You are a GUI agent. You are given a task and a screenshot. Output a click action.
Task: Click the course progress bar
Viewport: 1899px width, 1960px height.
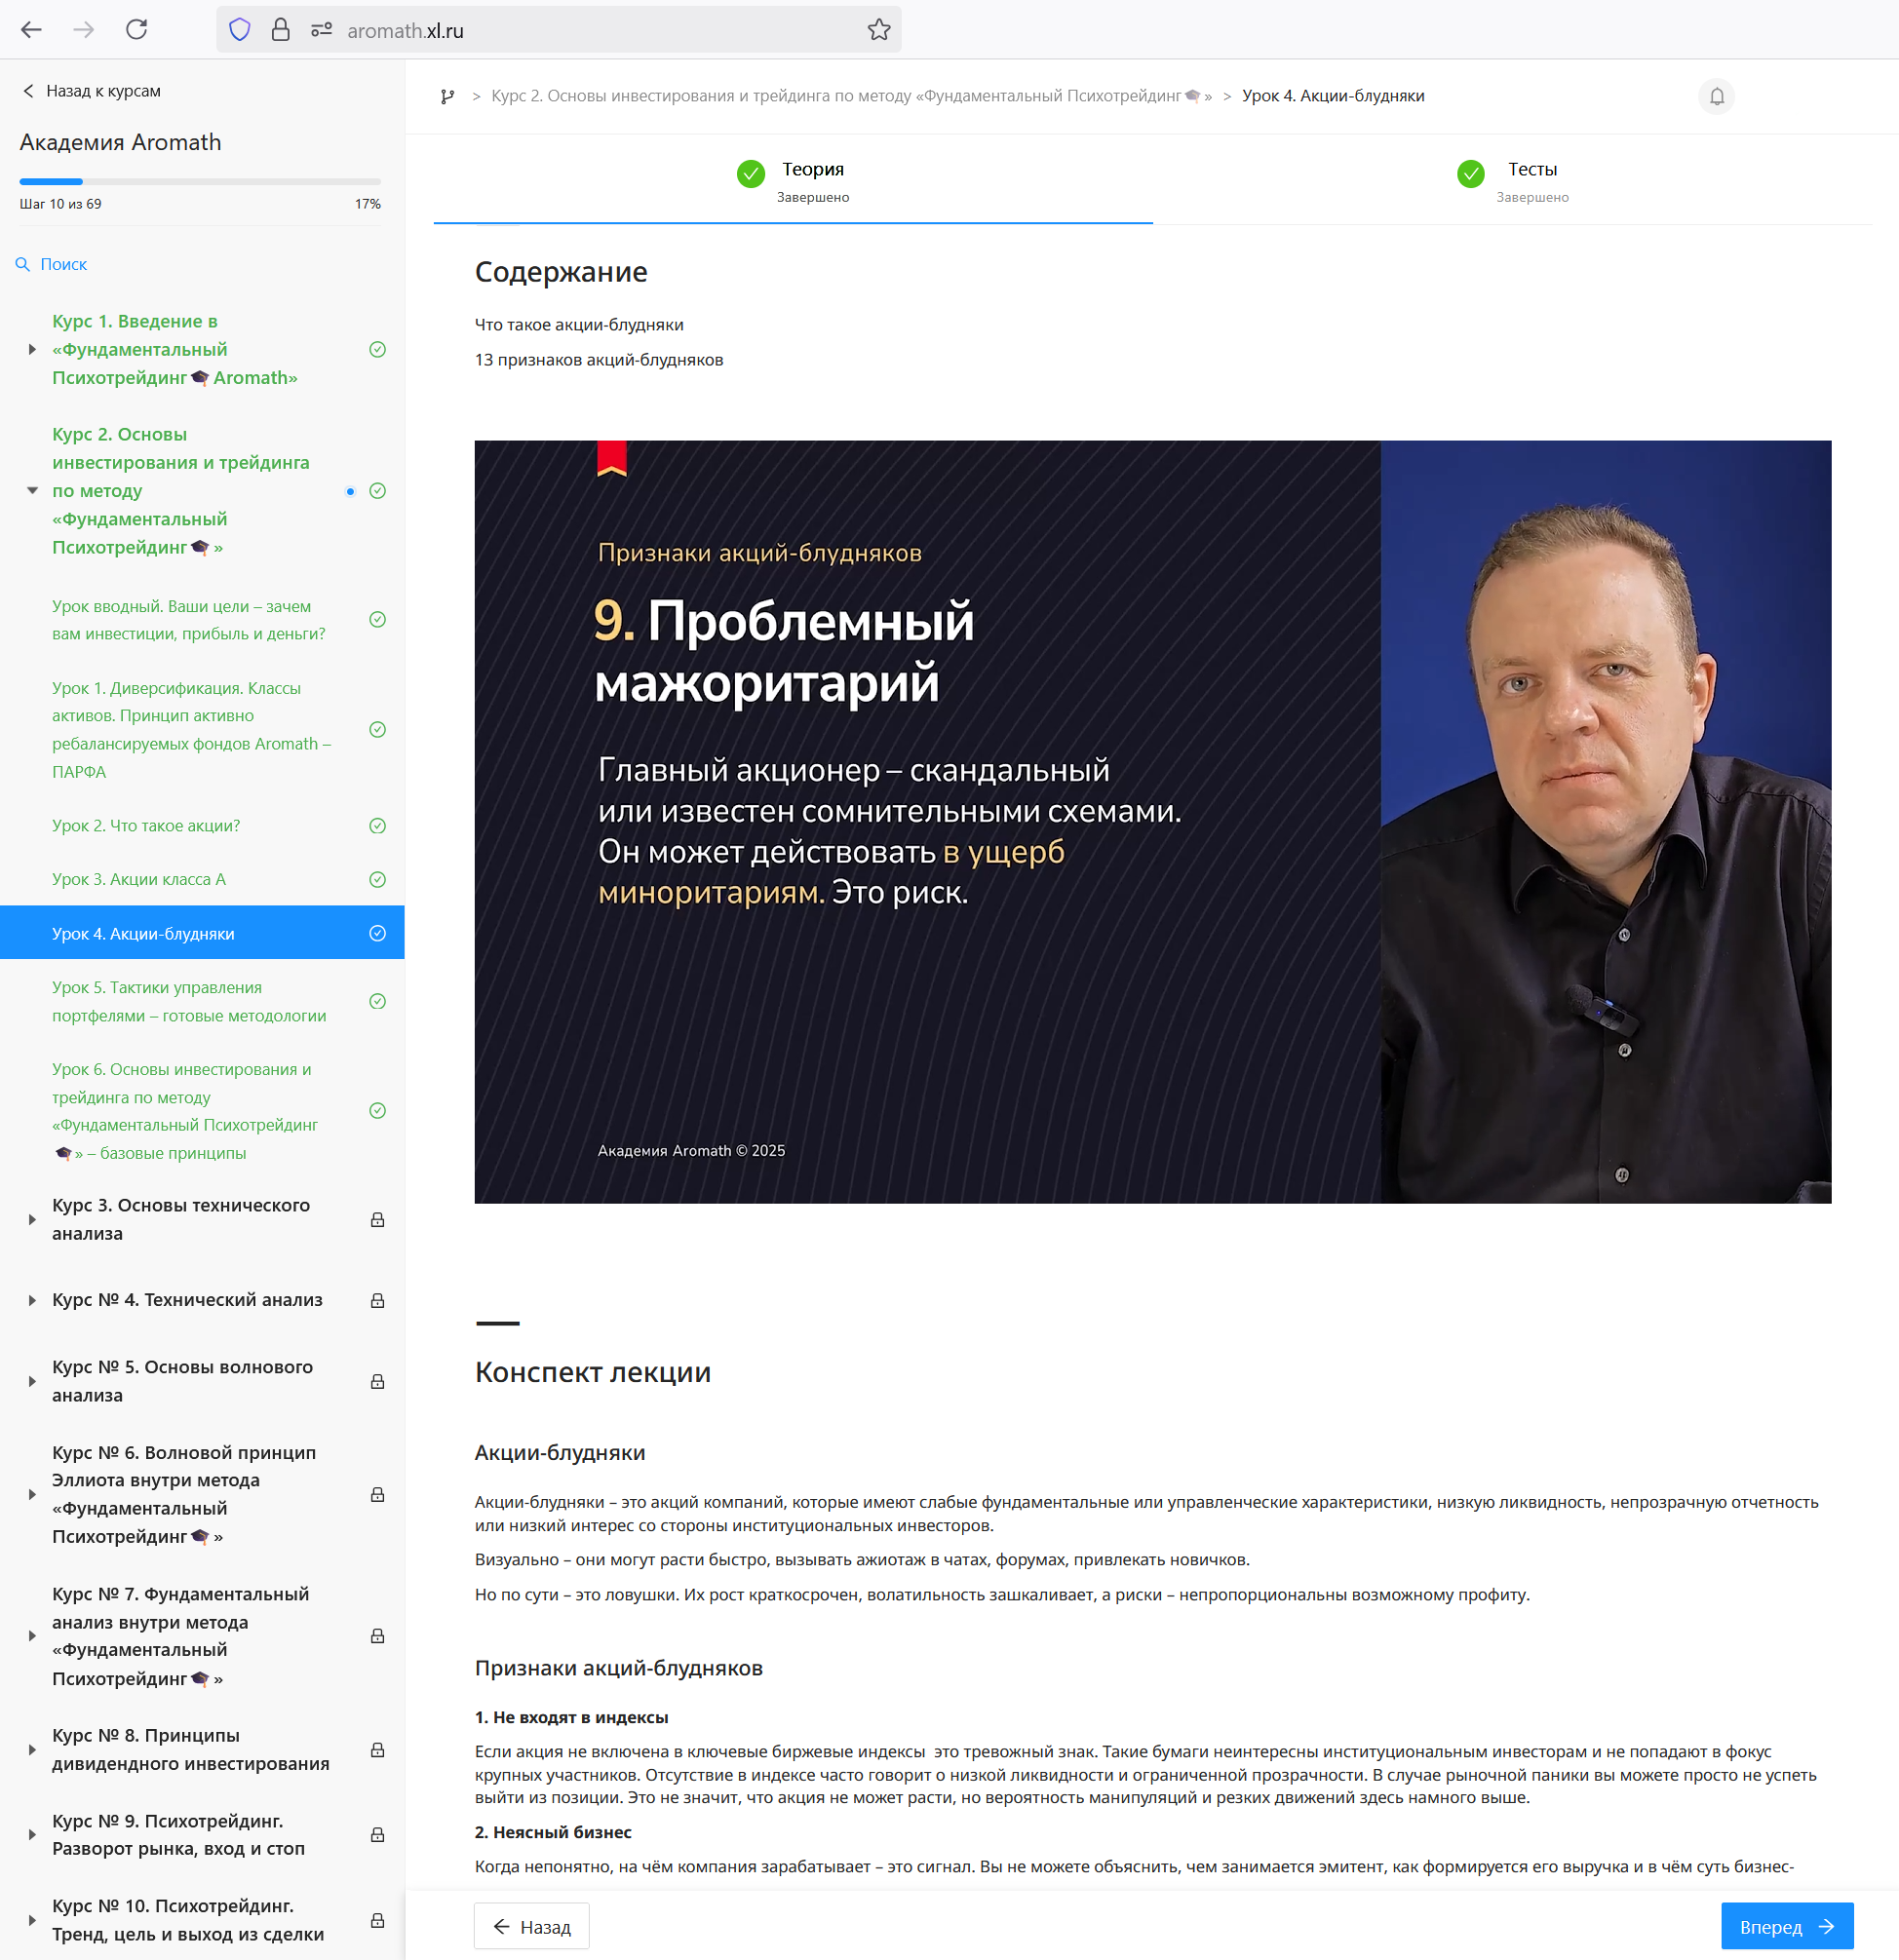pyautogui.click(x=200, y=182)
